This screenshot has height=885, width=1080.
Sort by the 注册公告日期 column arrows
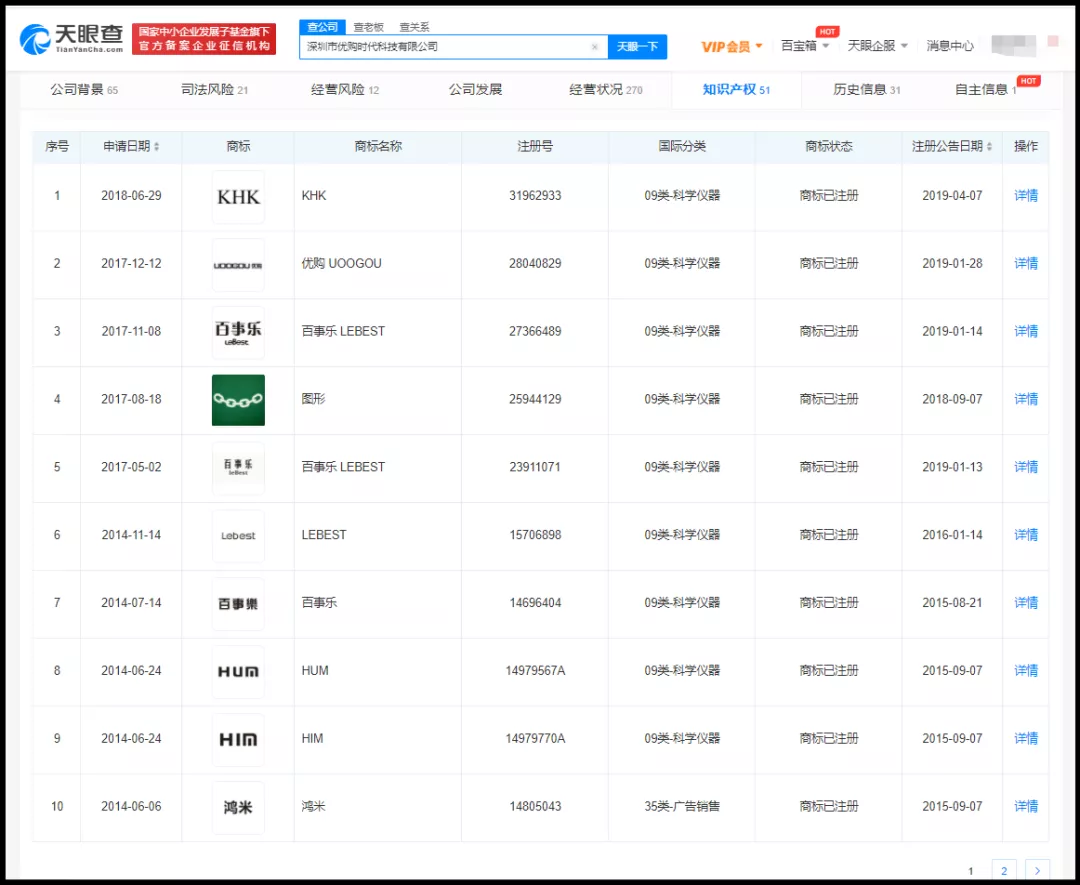(x=989, y=147)
